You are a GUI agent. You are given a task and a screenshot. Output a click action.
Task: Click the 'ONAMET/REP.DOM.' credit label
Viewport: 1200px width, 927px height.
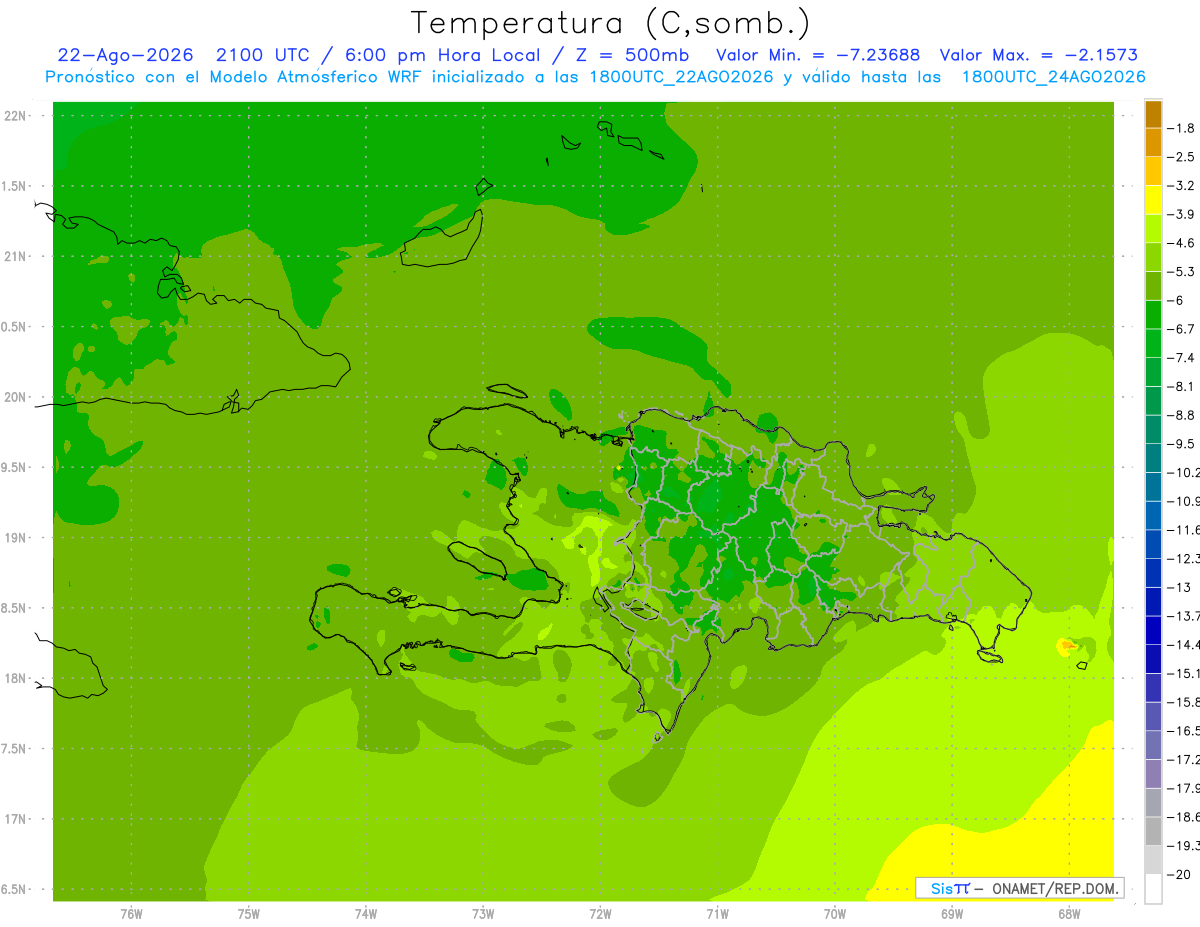point(1055,888)
